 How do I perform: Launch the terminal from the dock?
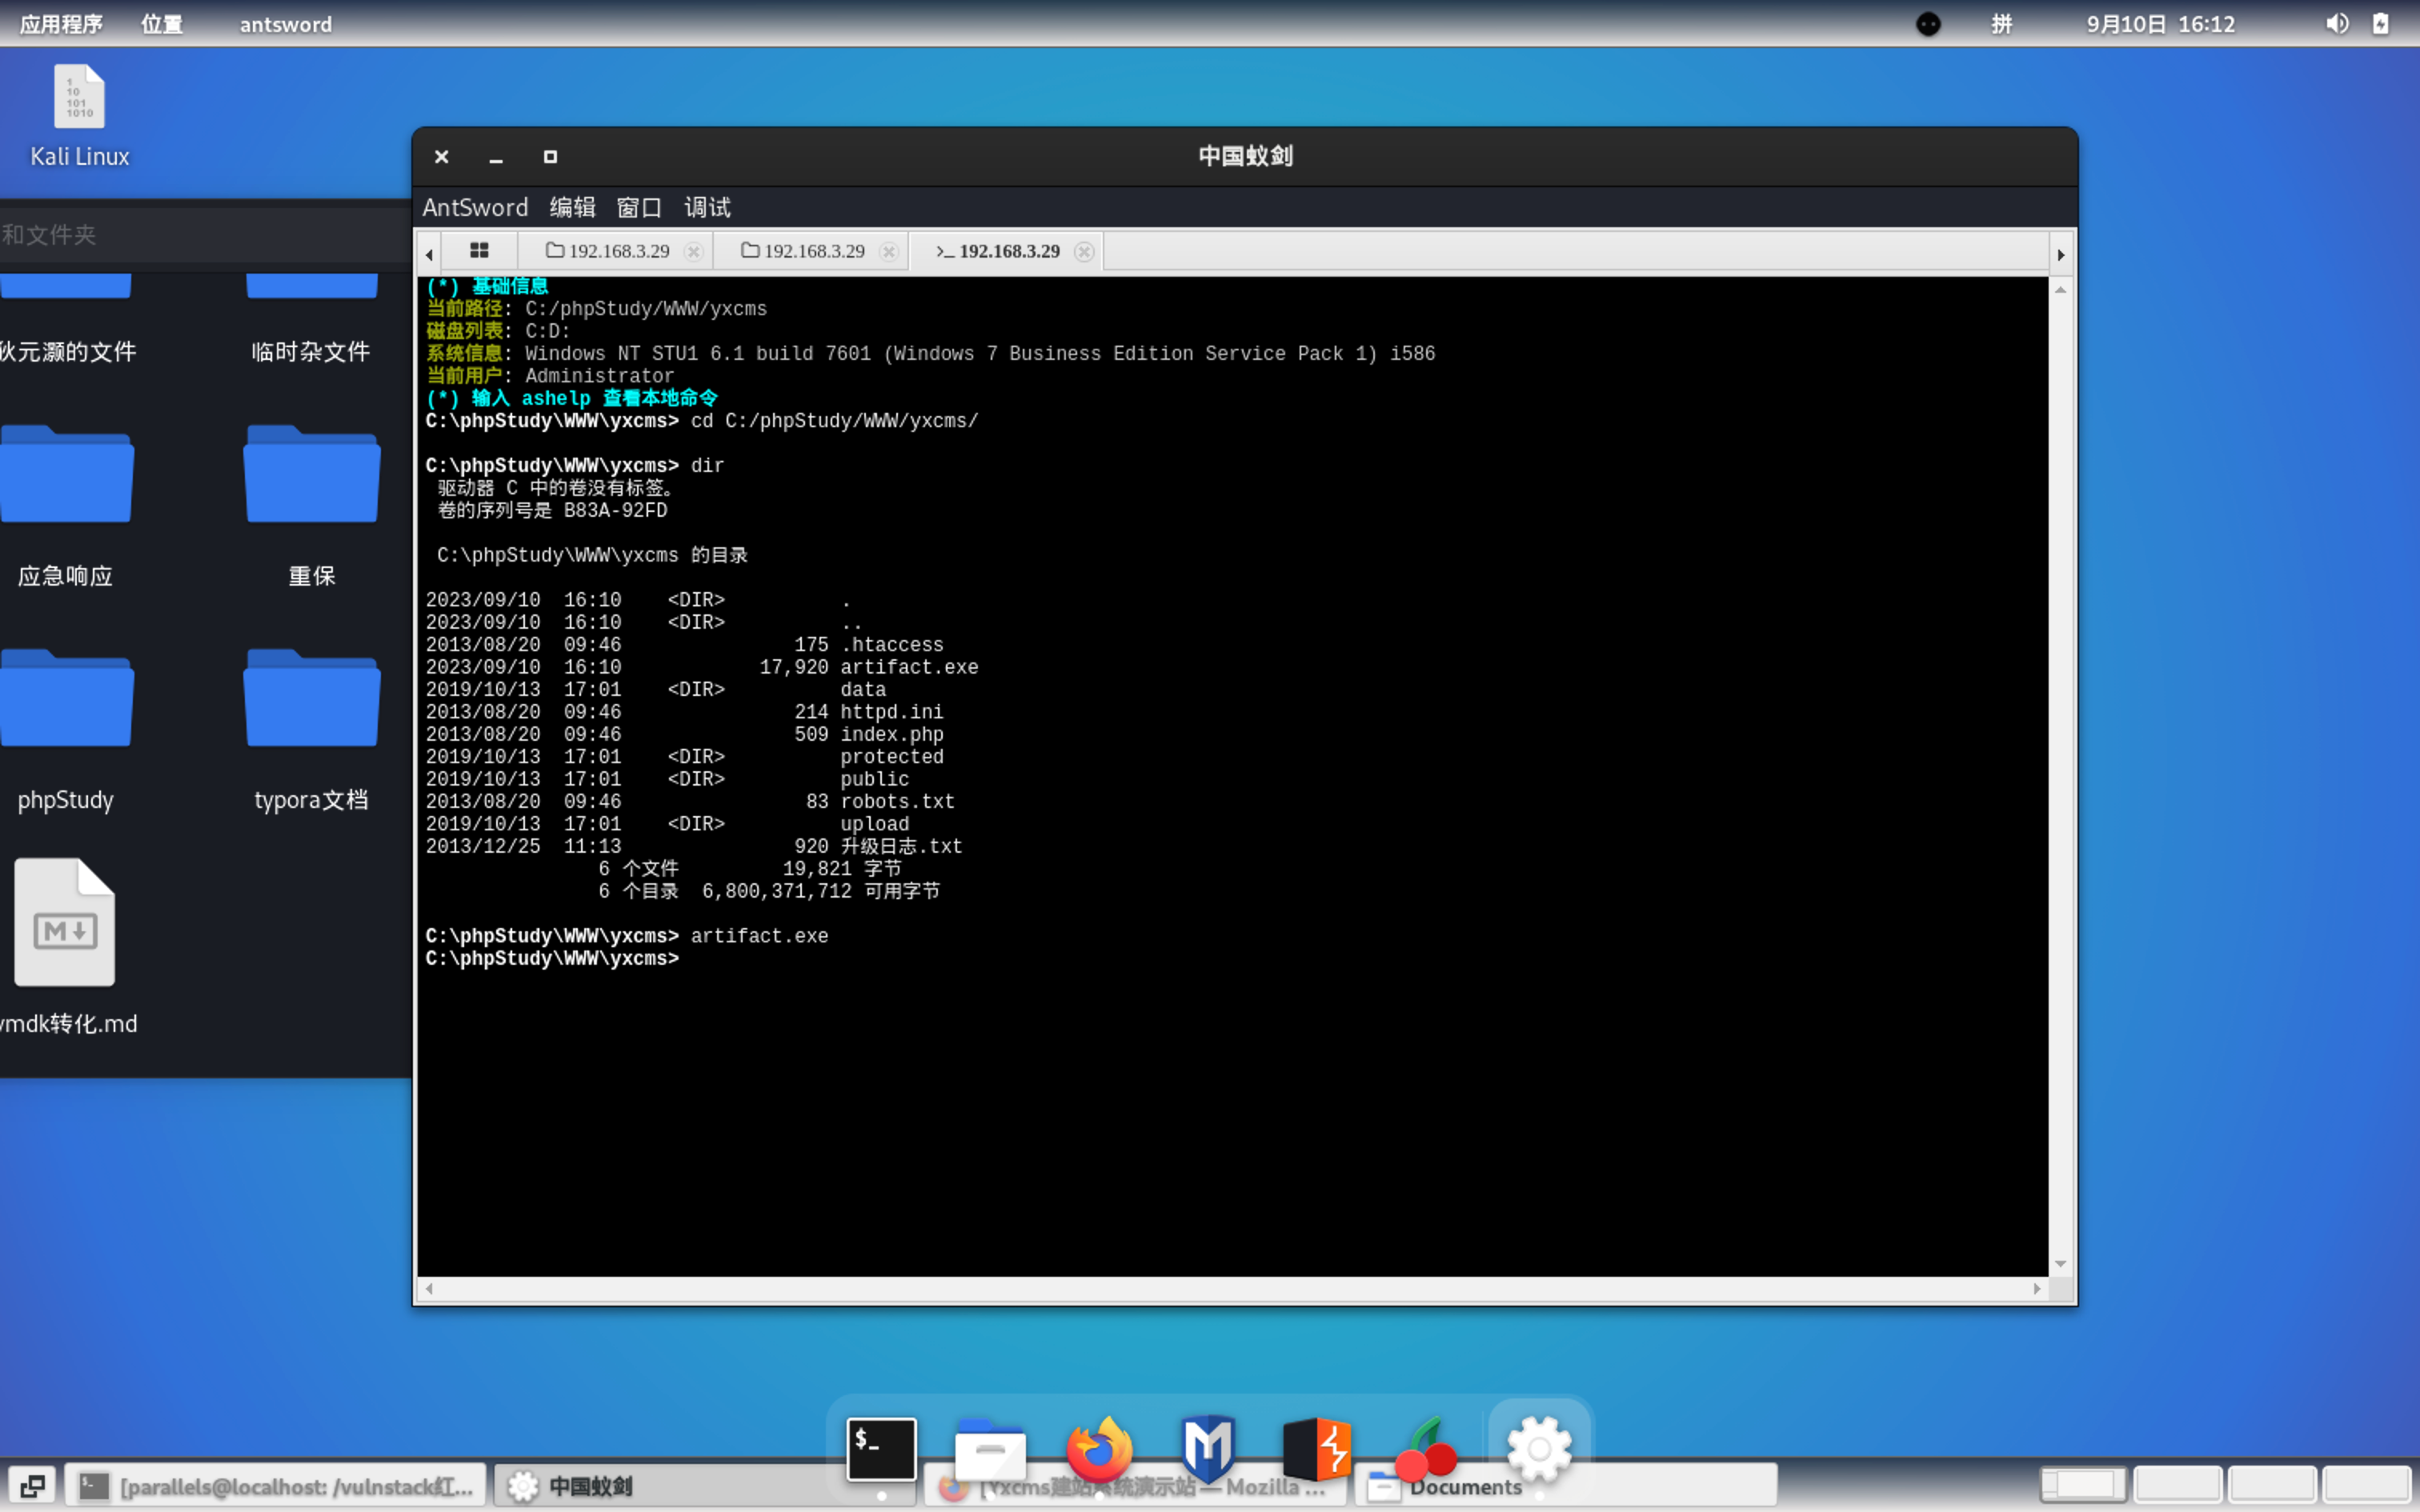pos(881,1448)
